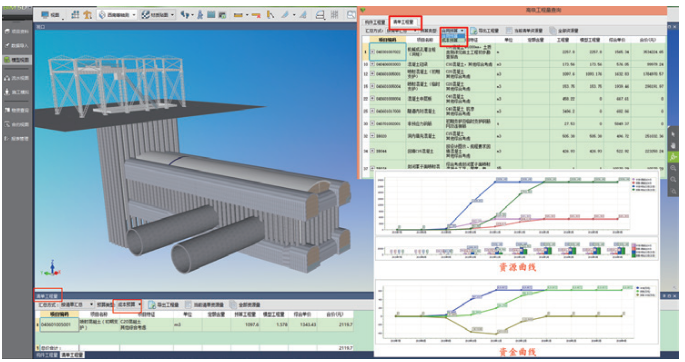685x362 pixels.
Task: Switch to 清单工程量 tab at bottom panel
Action: [72, 355]
